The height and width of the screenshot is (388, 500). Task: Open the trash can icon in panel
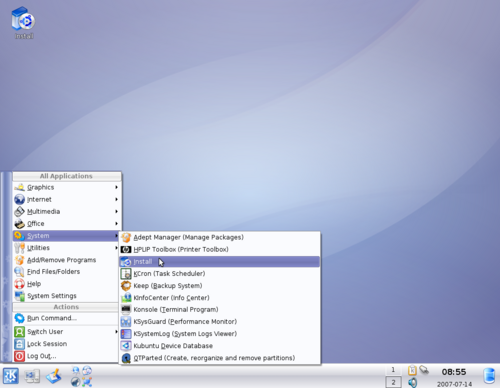(x=489, y=376)
